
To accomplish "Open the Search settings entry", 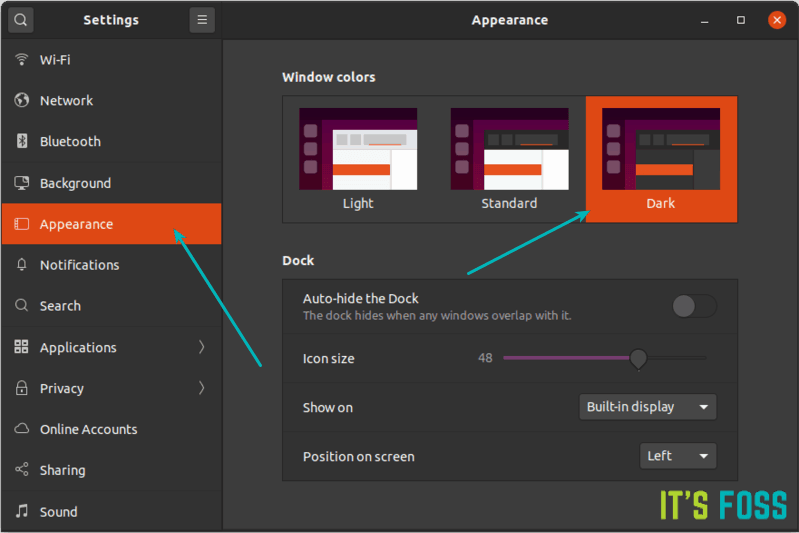I will point(60,306).
